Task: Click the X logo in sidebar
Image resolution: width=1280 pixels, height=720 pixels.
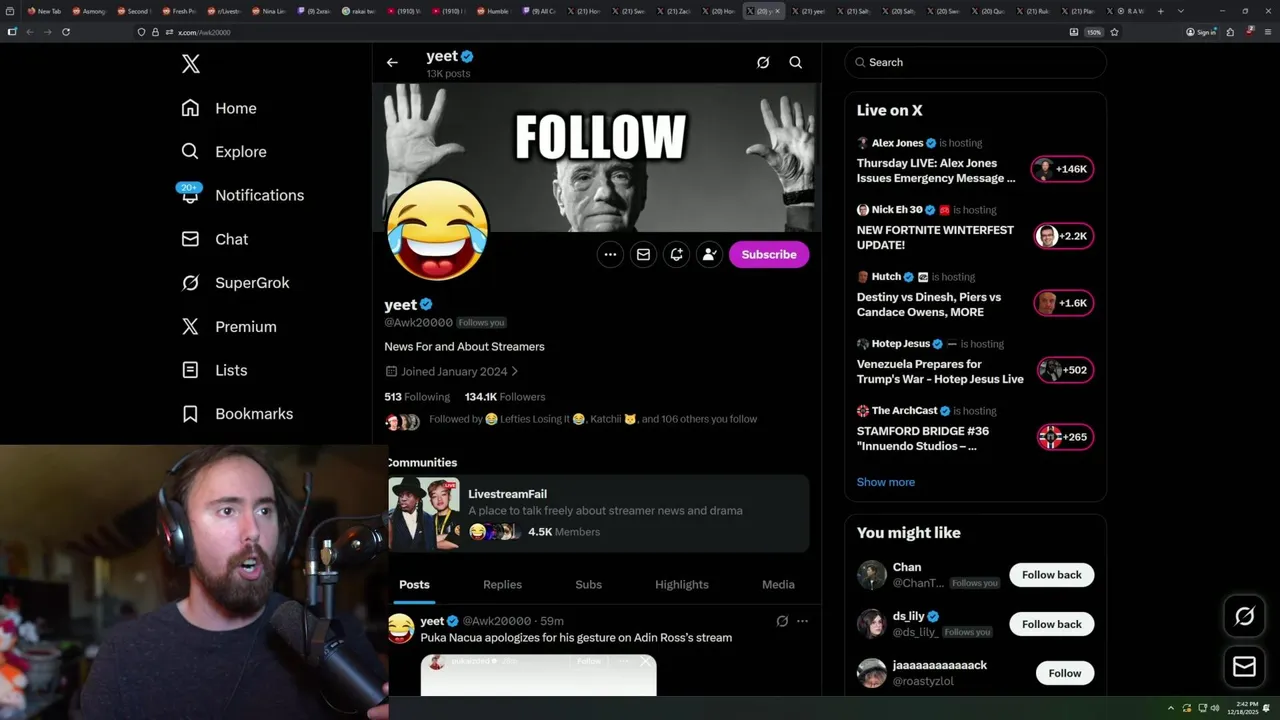Action: [191, 64]
